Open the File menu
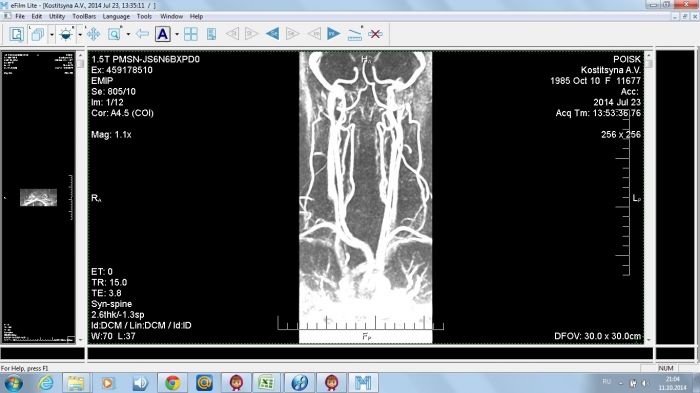 [x=20, y=17]
